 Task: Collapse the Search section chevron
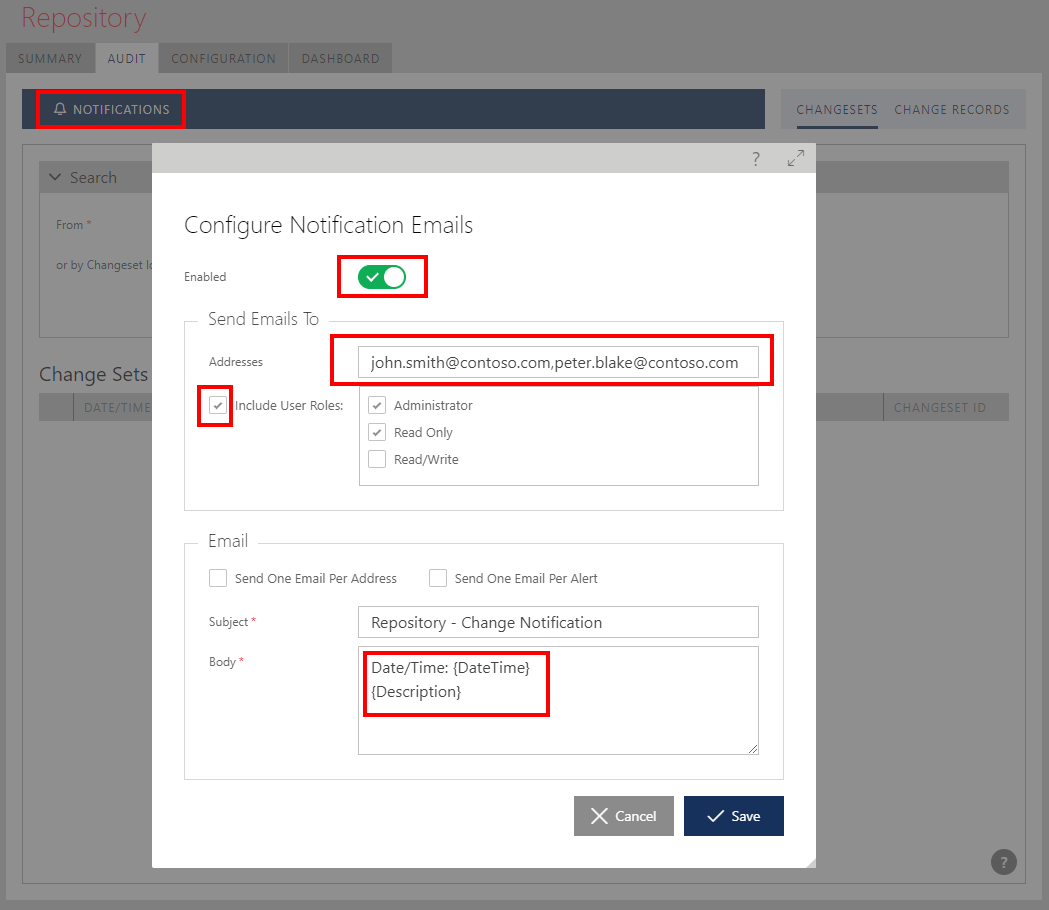pyautogui.click(x=55, y=177)
